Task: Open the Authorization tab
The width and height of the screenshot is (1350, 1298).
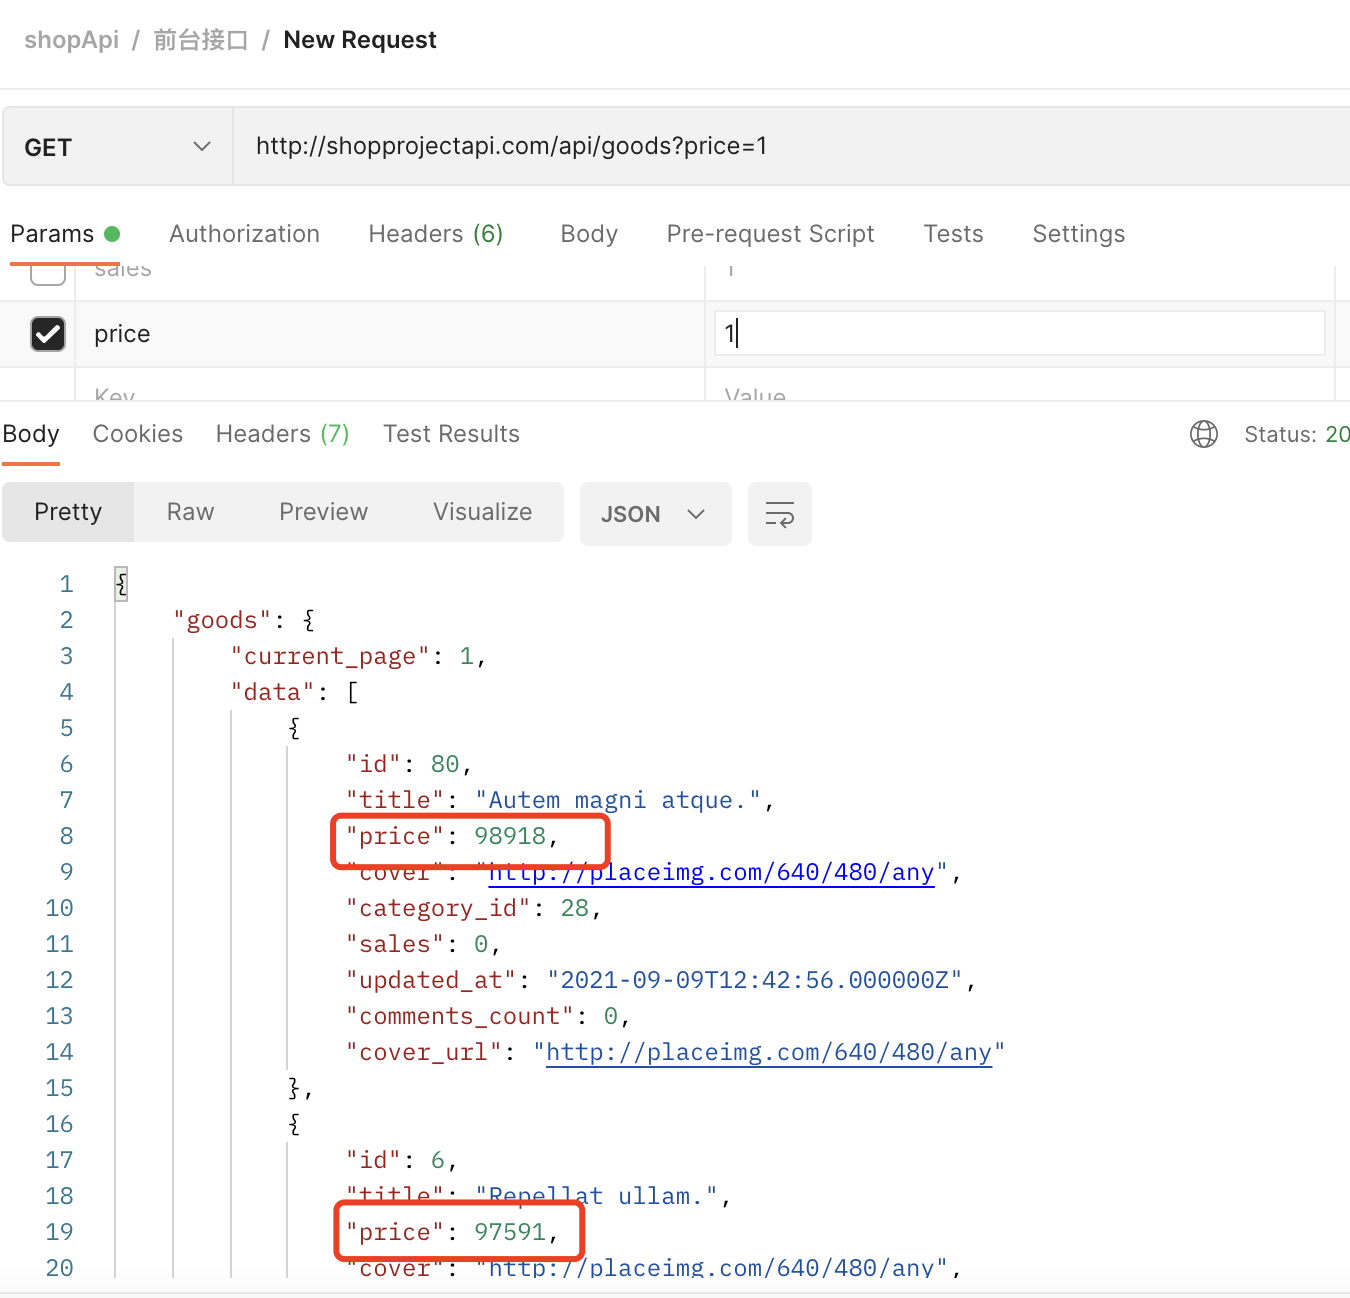Action: (244, 234)
